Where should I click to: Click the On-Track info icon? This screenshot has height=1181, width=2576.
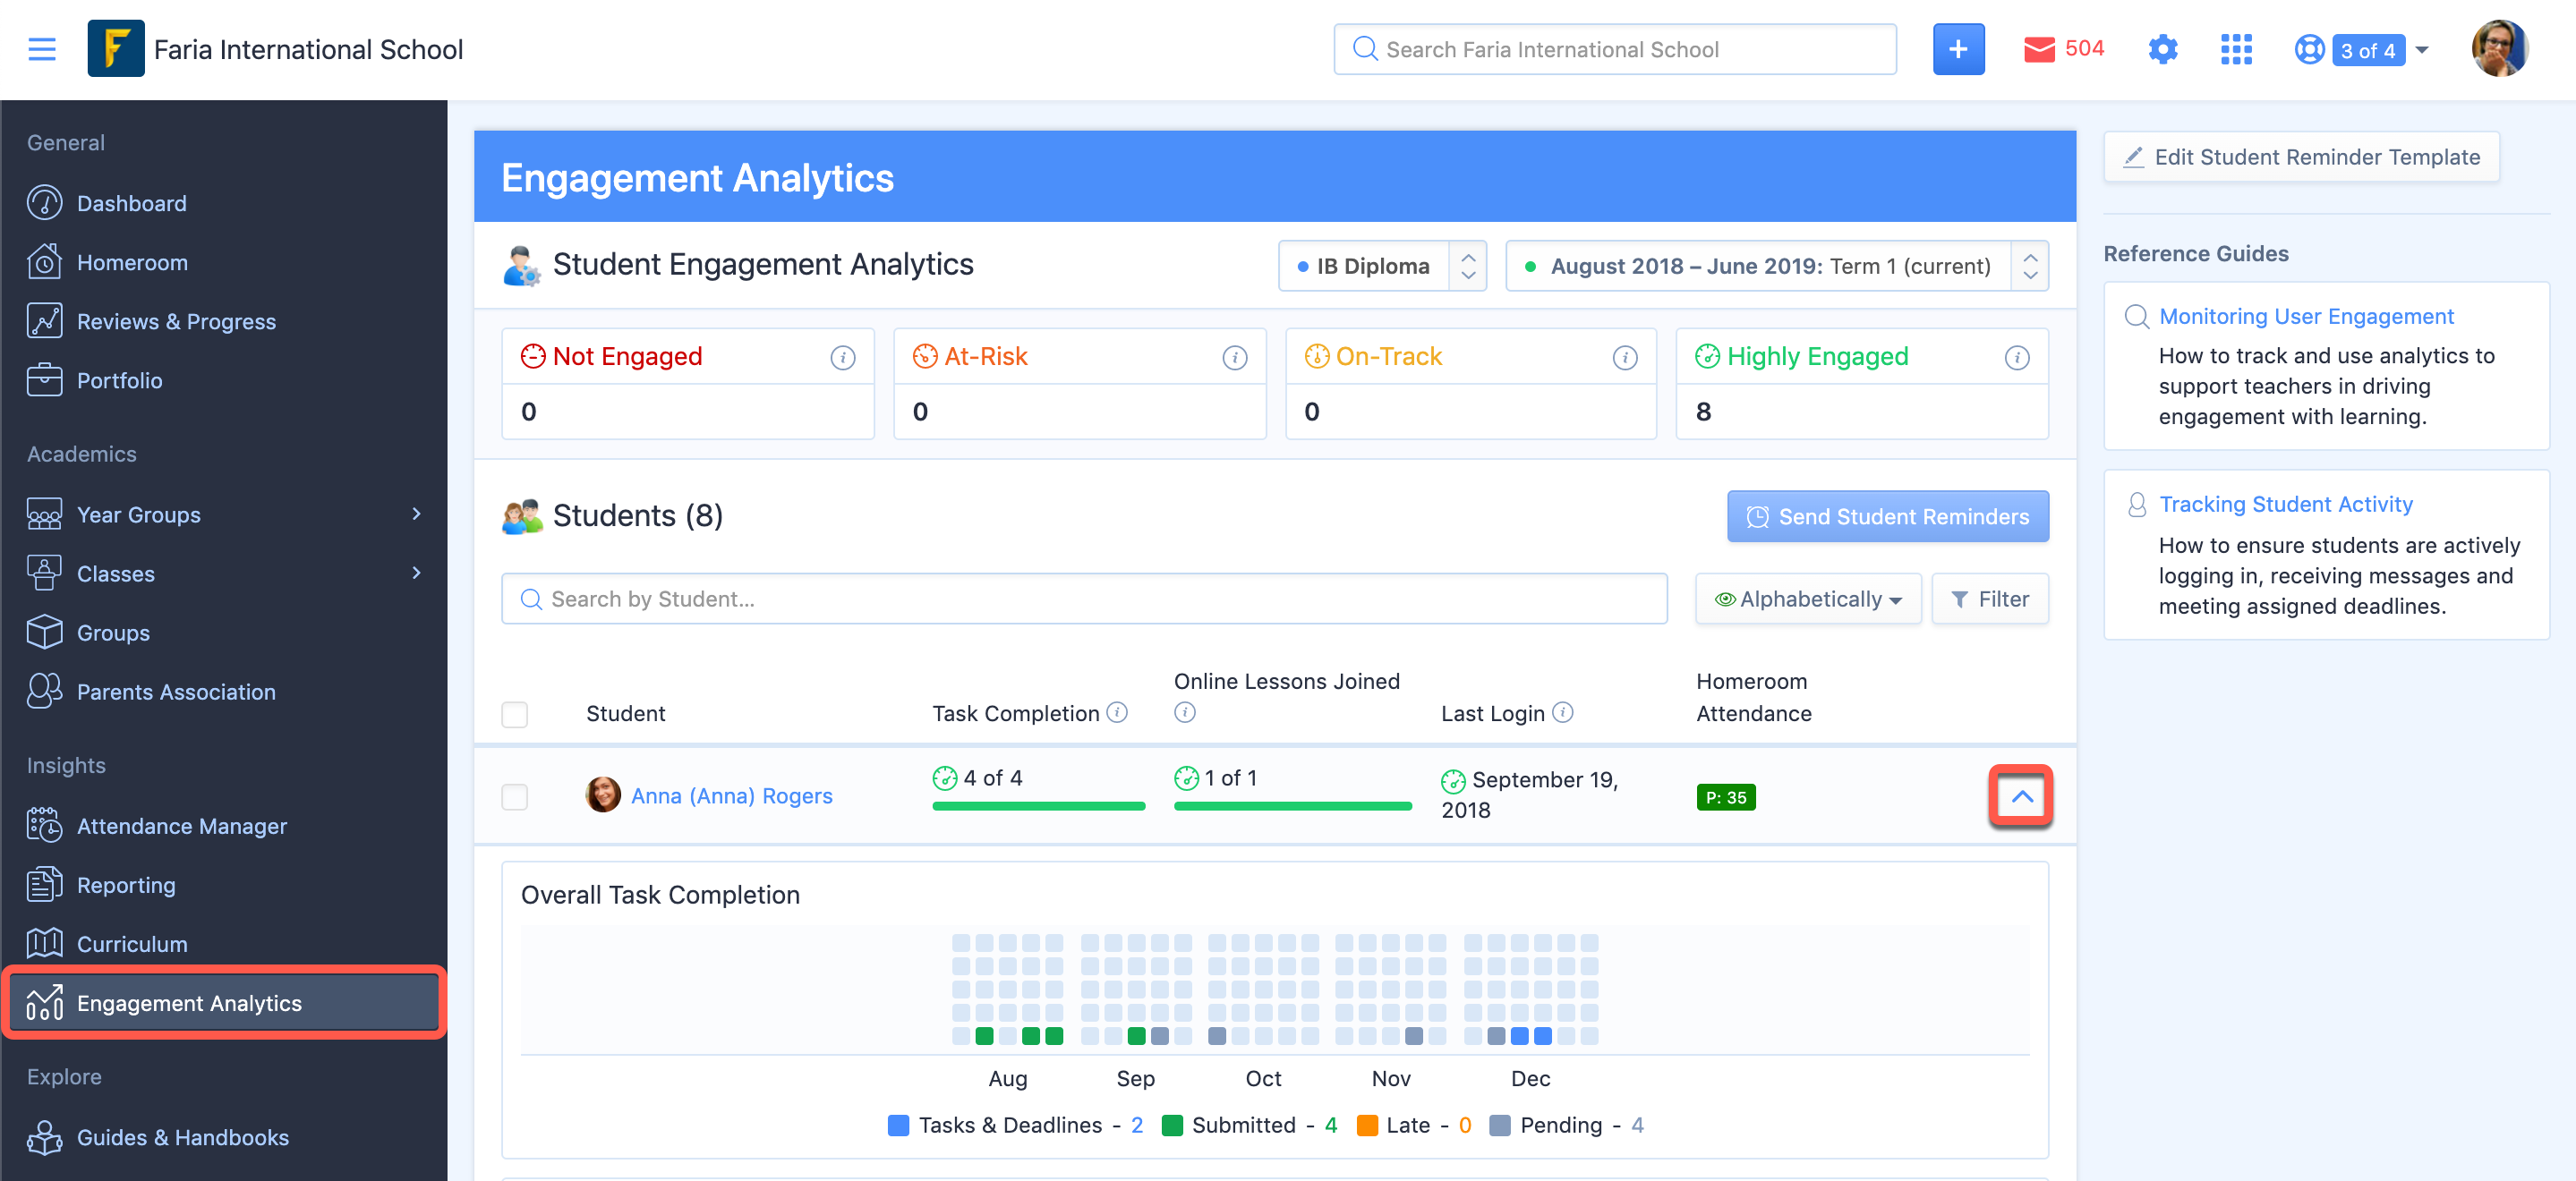(1624, 357)
